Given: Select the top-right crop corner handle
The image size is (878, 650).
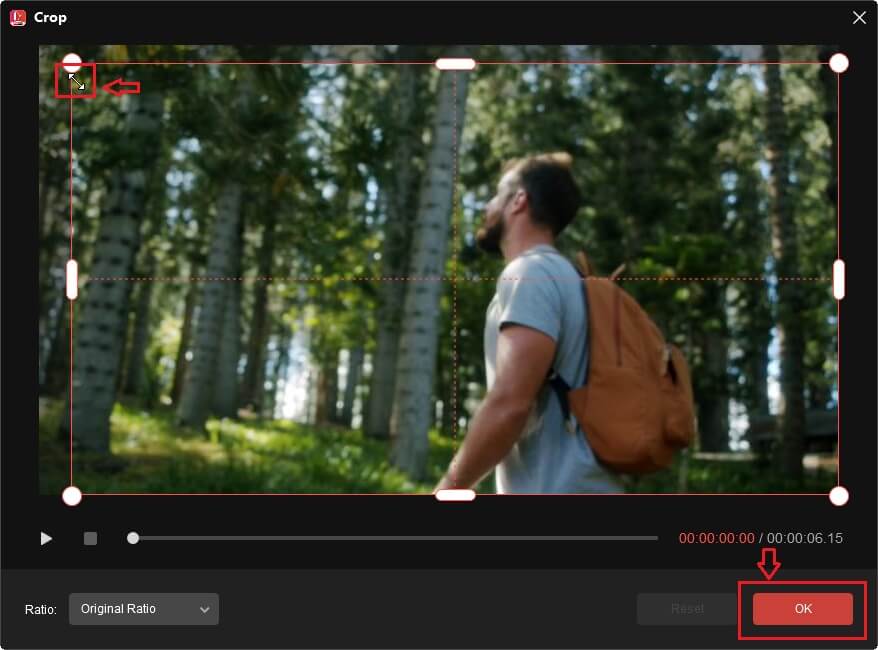Looking at the screenshot, I should click(838, 62).
